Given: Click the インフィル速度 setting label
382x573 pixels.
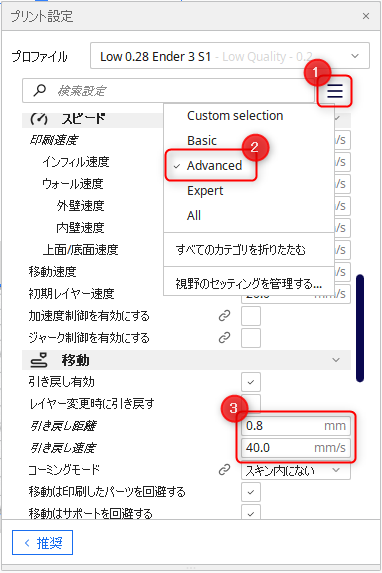Looking at the screenshot, I should (76, 162).
